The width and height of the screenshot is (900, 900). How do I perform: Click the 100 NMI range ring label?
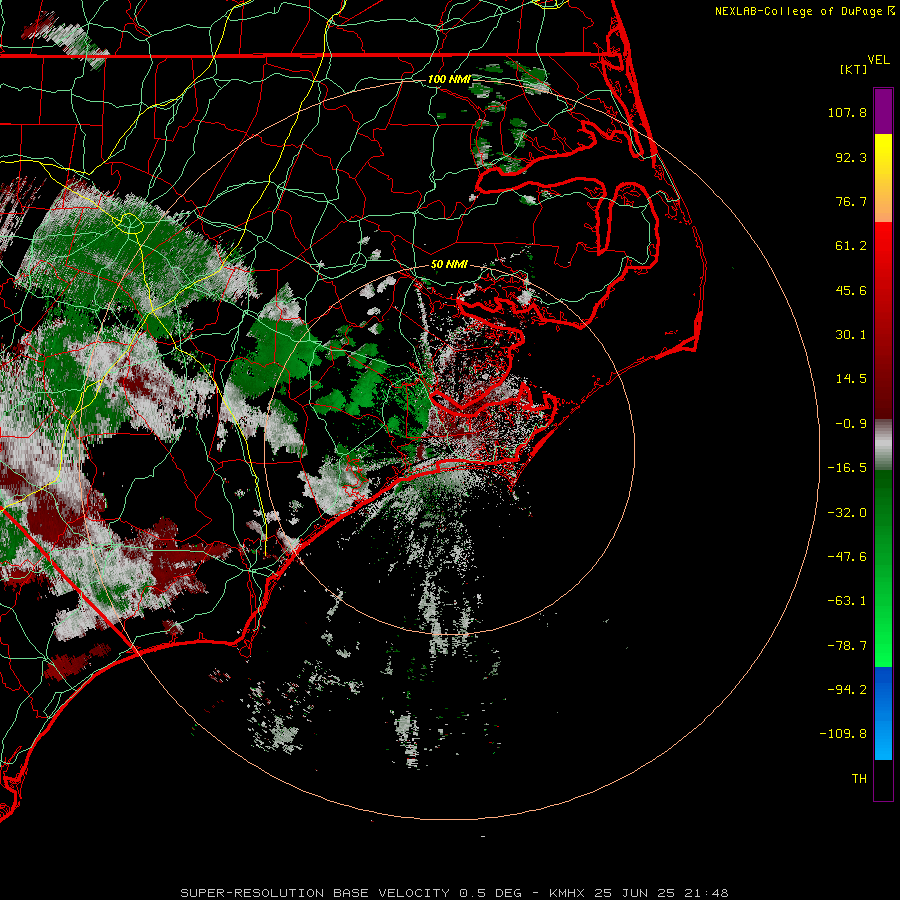[449, 79]
